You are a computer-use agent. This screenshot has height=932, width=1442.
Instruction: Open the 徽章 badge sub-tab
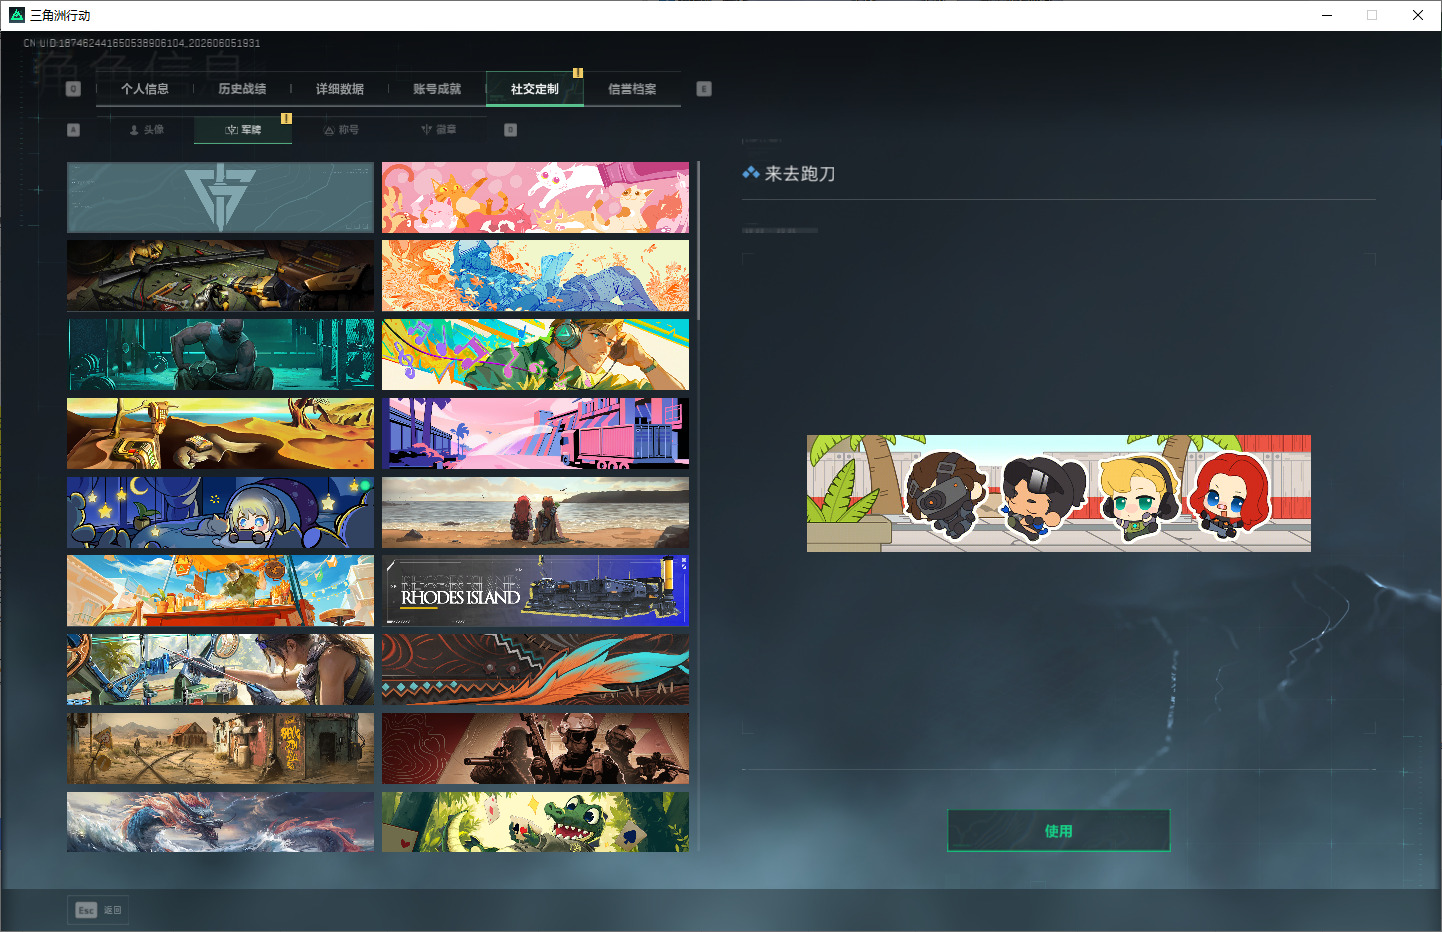pyautogui.click(x=439, y=130)
